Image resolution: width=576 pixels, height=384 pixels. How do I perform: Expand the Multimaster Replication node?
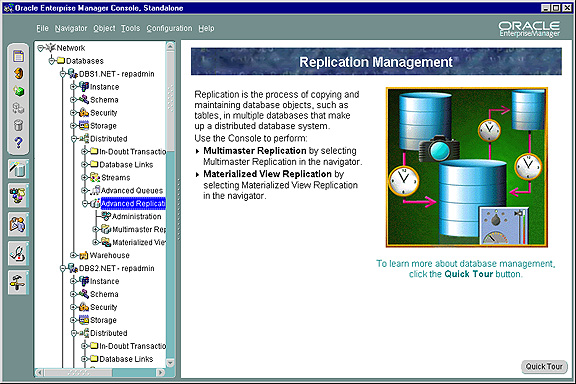pos(96,229)
